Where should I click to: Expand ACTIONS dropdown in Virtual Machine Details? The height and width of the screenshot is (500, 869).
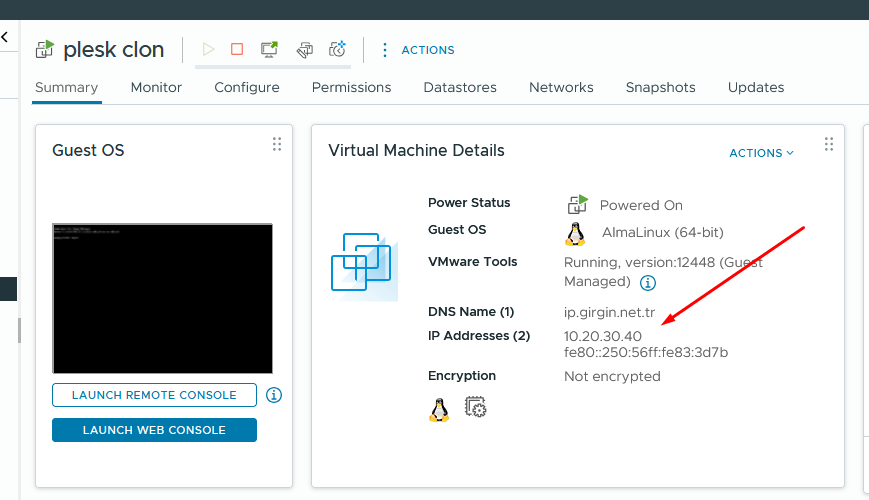(761, 153)
